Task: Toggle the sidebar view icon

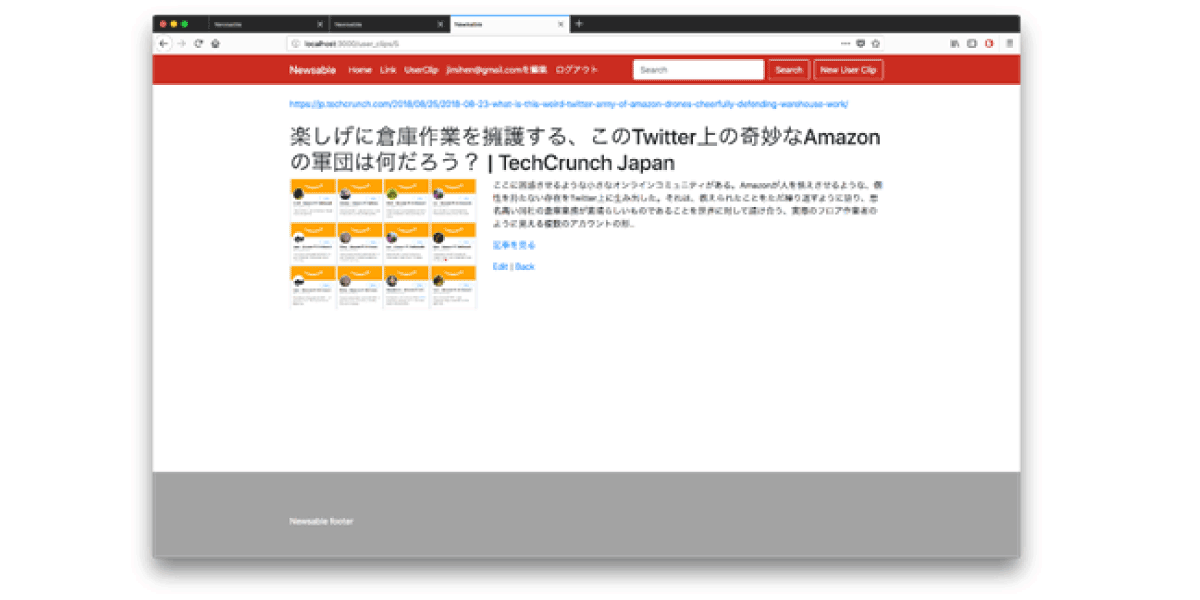Action: [972, 44]
